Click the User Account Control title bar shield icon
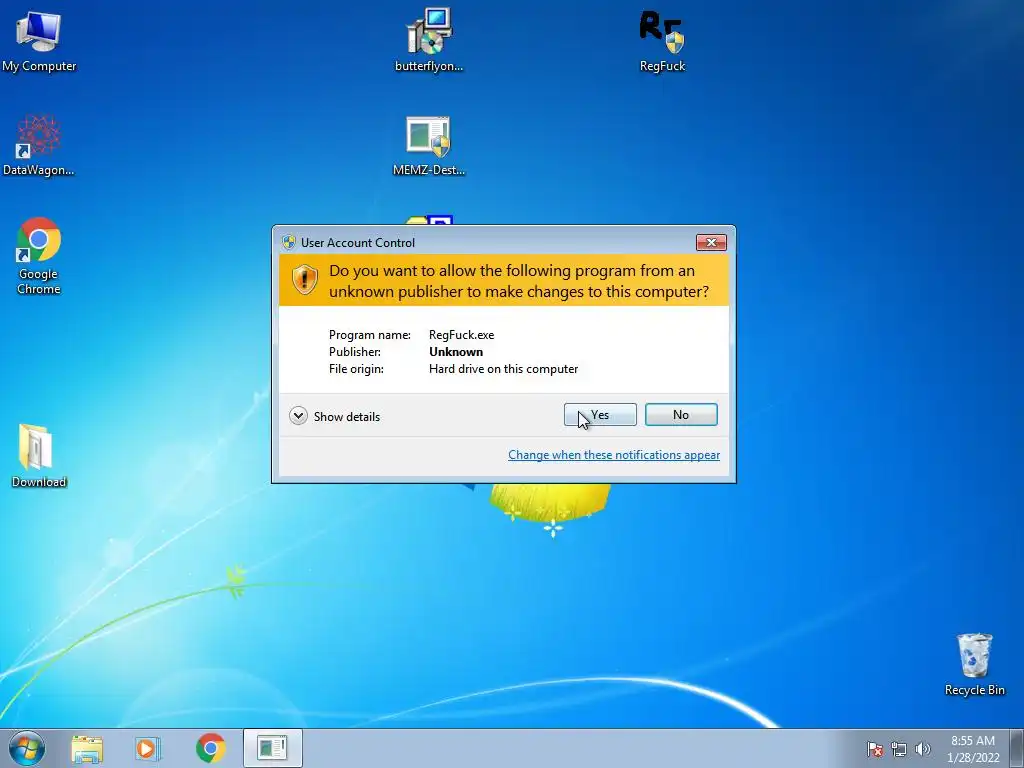Viewport: 1024px width, 768px height. coord(289,242)
